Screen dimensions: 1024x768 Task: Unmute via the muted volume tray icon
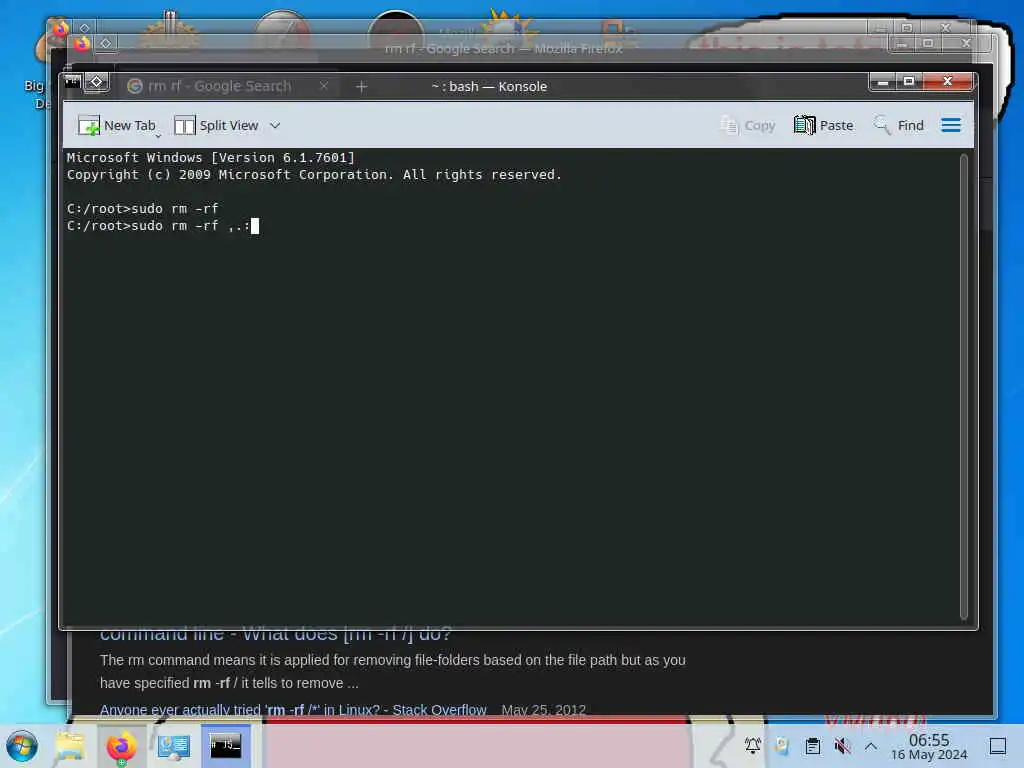(842, 746)
